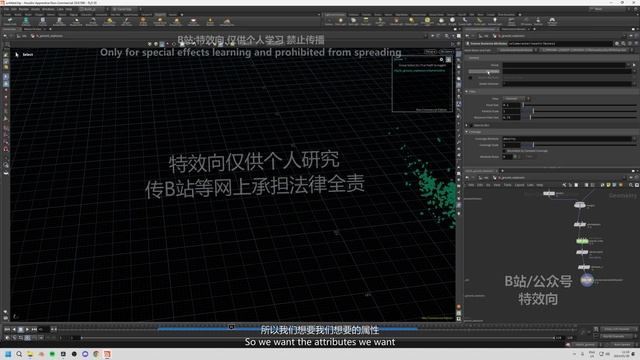
Task: Click the Coverage Scale slider handle
Action: (533, 145)
